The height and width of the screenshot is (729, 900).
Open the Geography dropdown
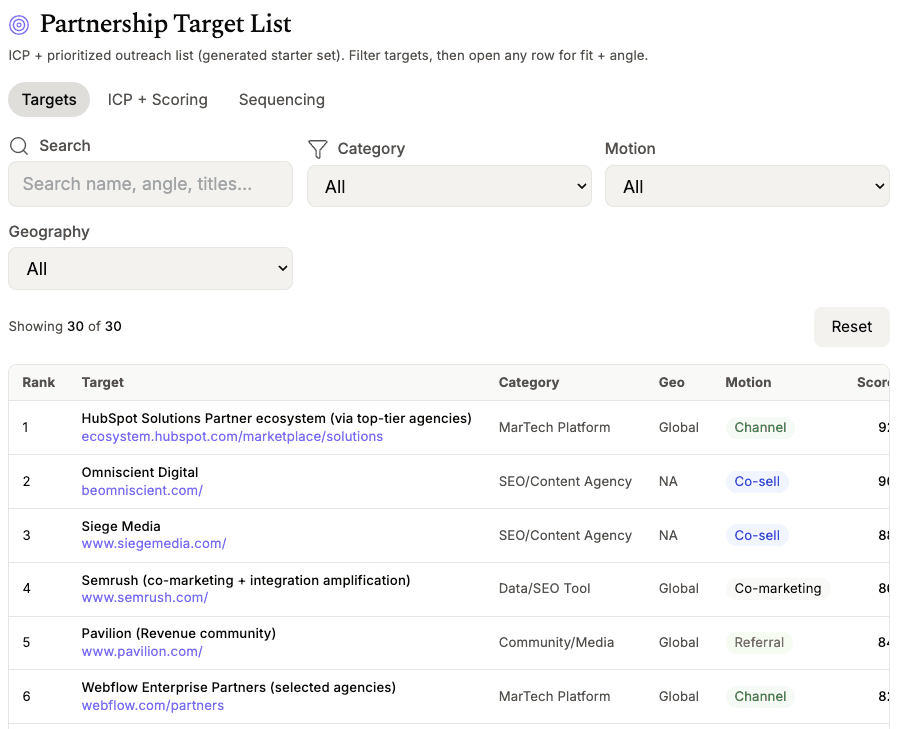point(150,269)
